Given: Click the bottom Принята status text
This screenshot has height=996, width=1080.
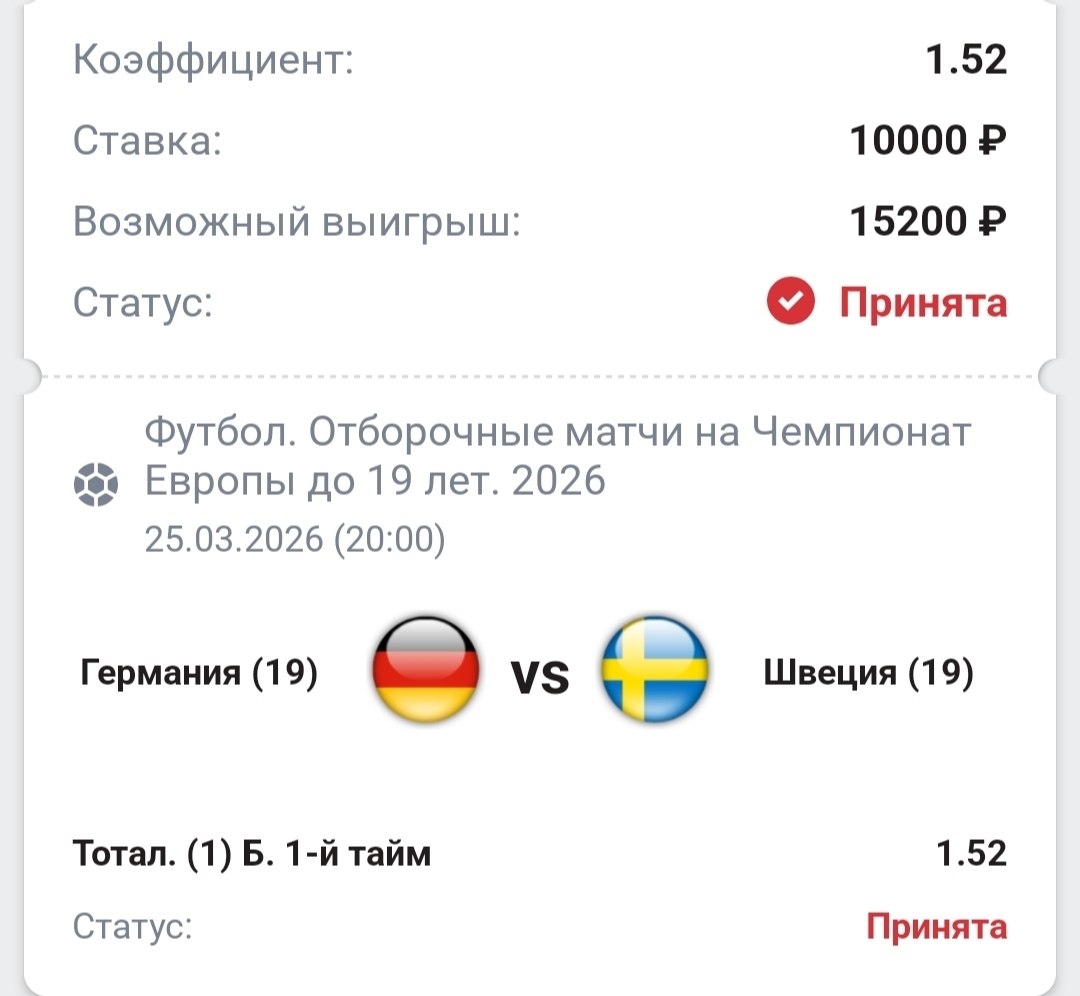Looking at the screenshot, I should point(936,927).
